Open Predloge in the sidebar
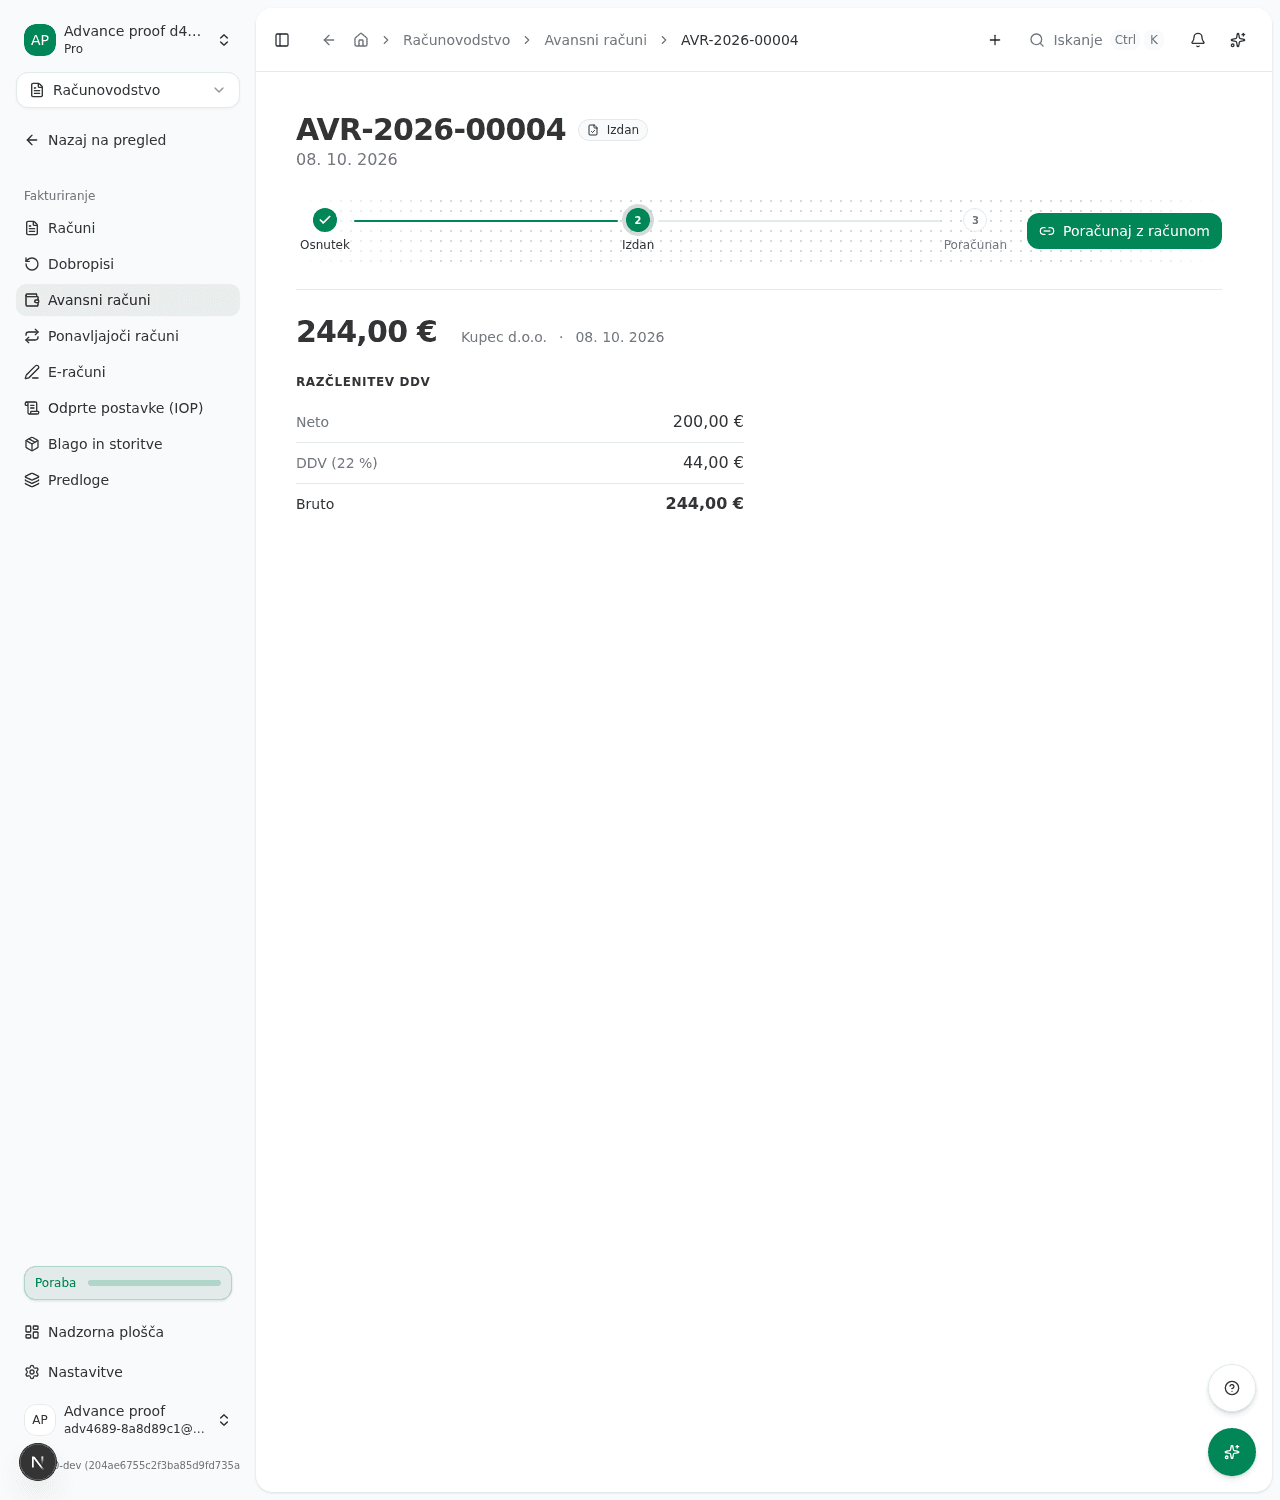 128,480
